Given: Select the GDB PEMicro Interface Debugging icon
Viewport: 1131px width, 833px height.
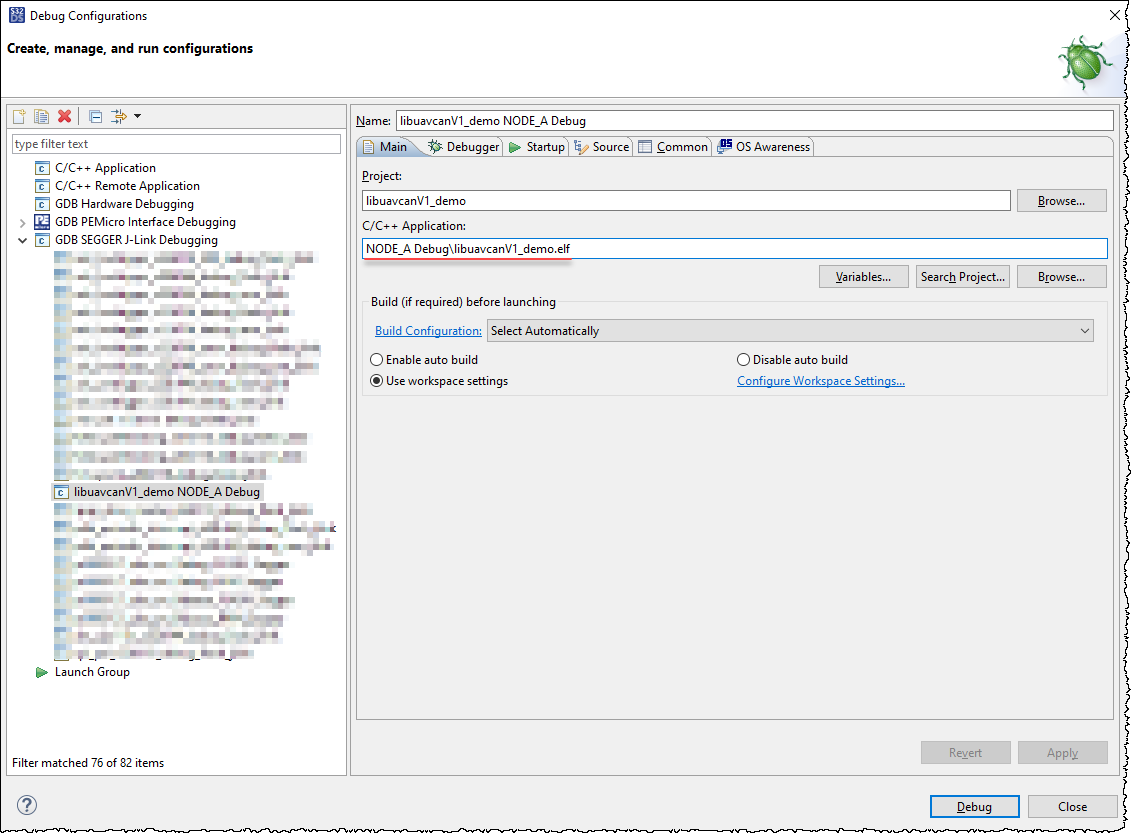Looking at the screenshot, I should [42, 222].
